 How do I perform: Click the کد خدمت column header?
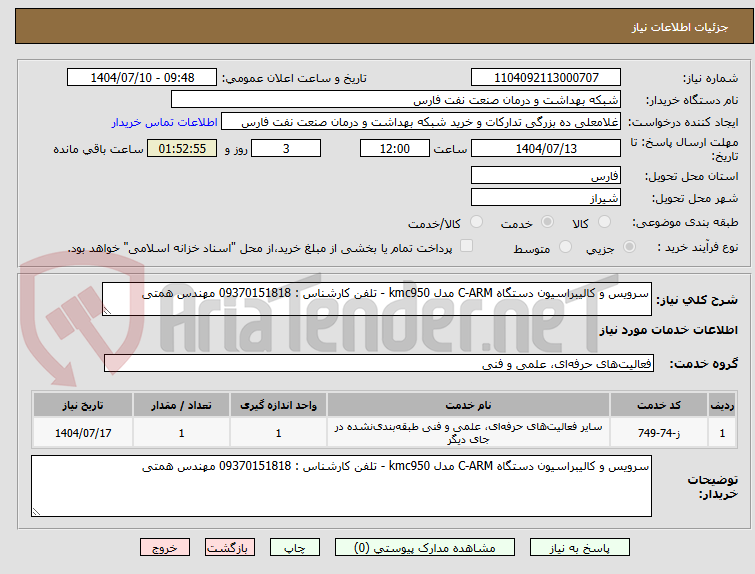pos(658,405)
